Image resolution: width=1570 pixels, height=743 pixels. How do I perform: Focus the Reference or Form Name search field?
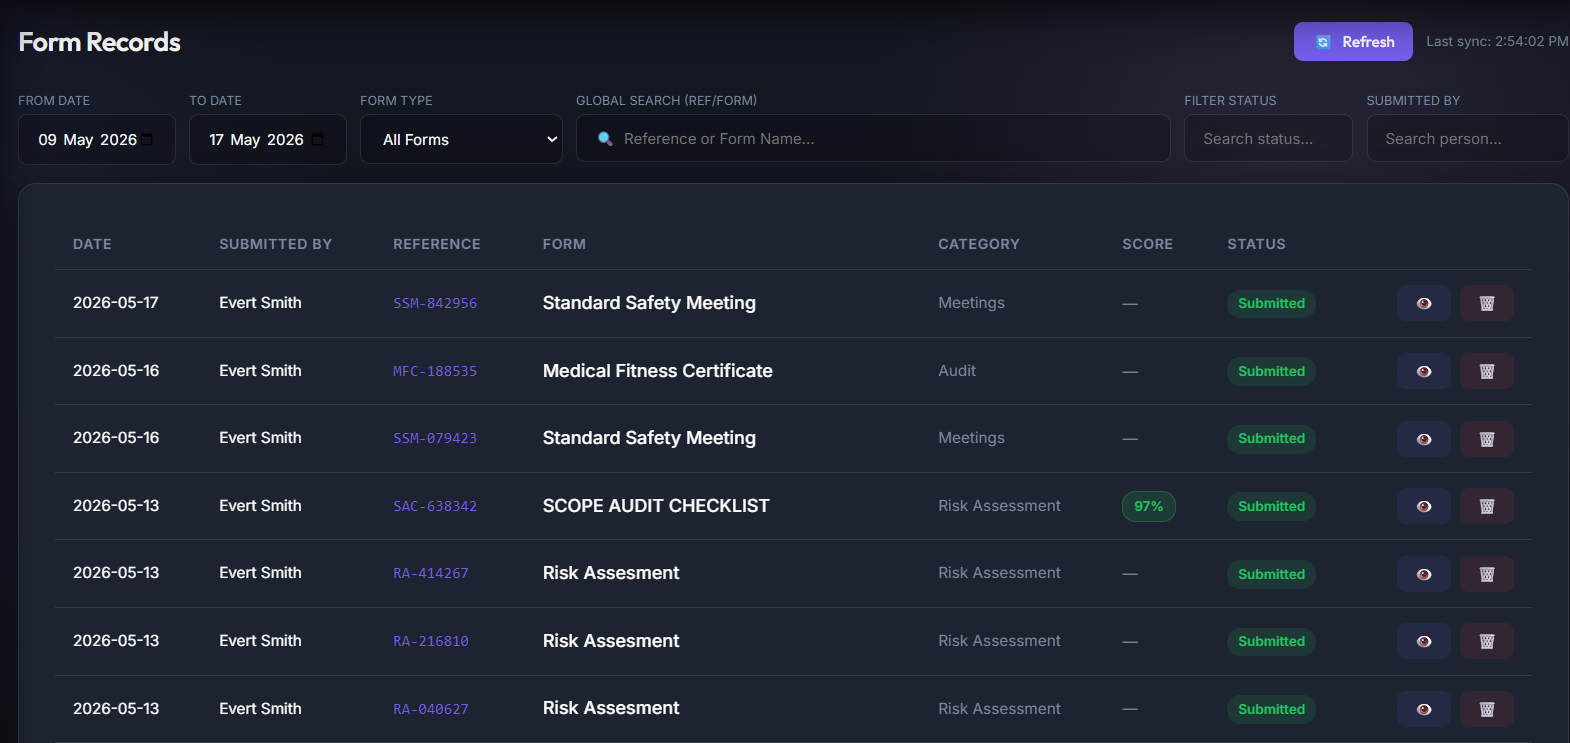873,138
